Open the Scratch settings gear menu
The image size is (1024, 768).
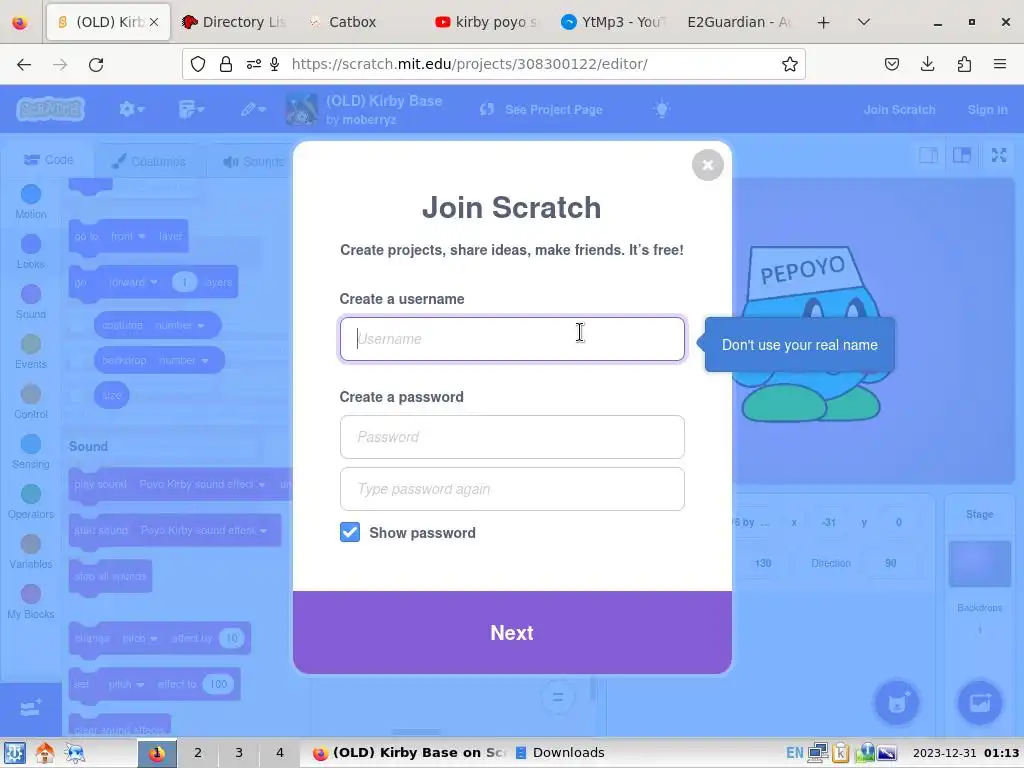tap(131, 109)
